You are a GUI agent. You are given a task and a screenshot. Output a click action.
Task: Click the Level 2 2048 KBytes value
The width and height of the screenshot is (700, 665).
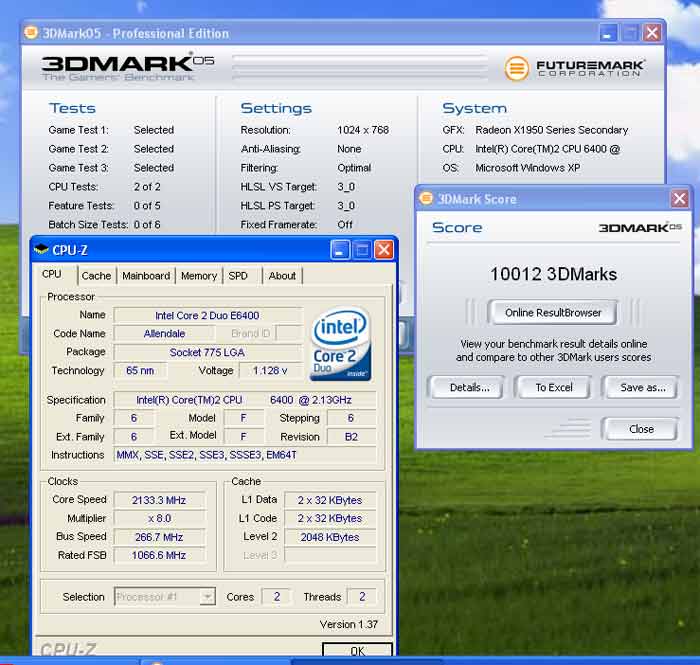[330, 537]
